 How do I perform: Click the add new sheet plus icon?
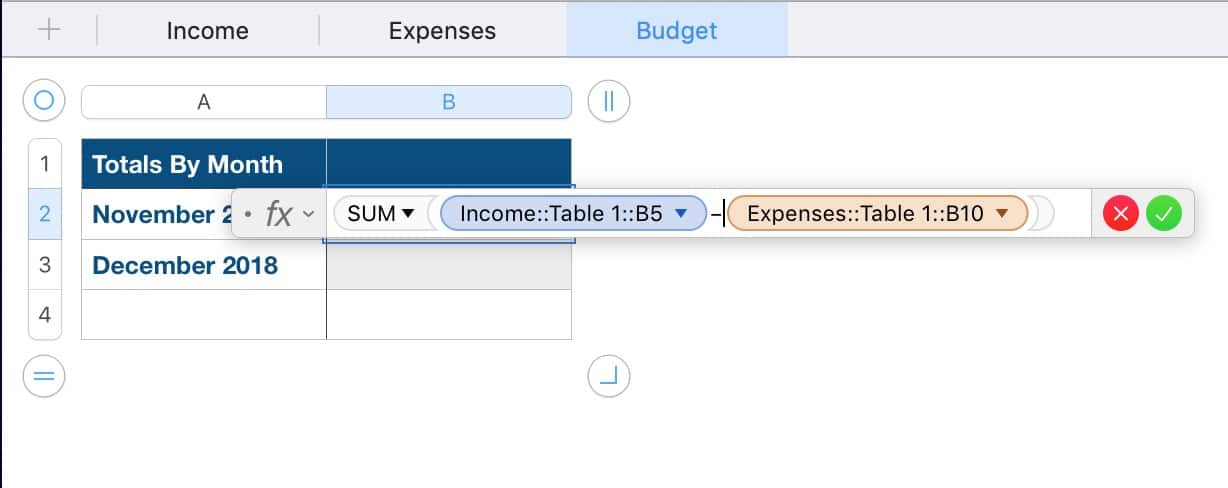point(48,30)
